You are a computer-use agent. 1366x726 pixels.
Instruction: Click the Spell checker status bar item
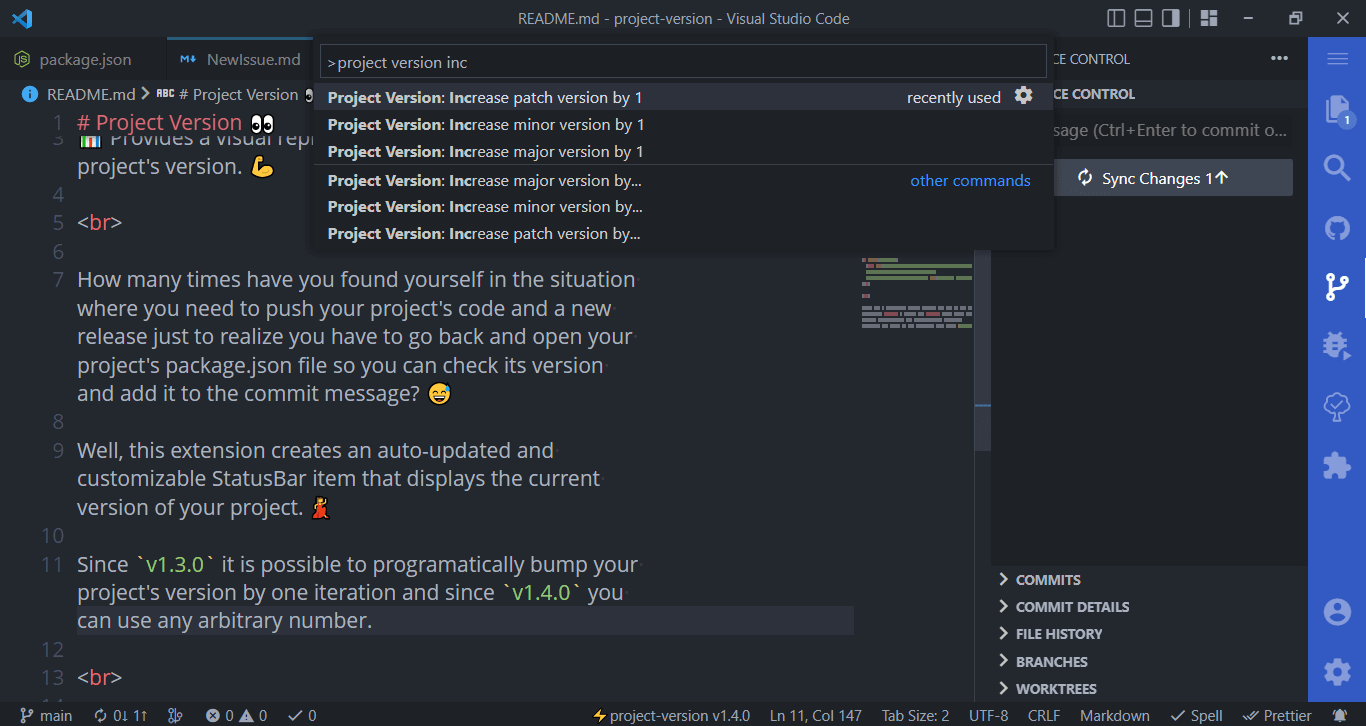[1195, 715]
